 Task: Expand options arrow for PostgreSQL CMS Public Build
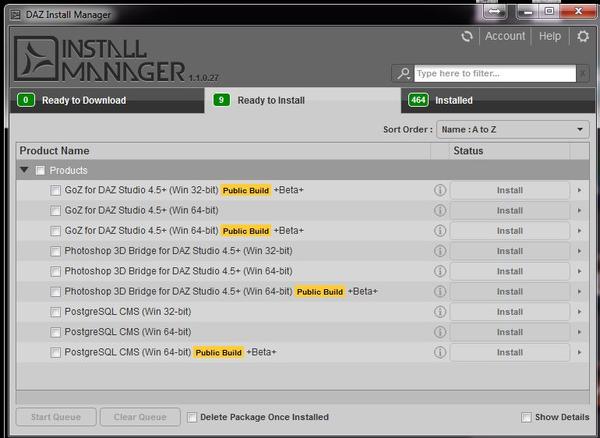[x=580, y=352]
